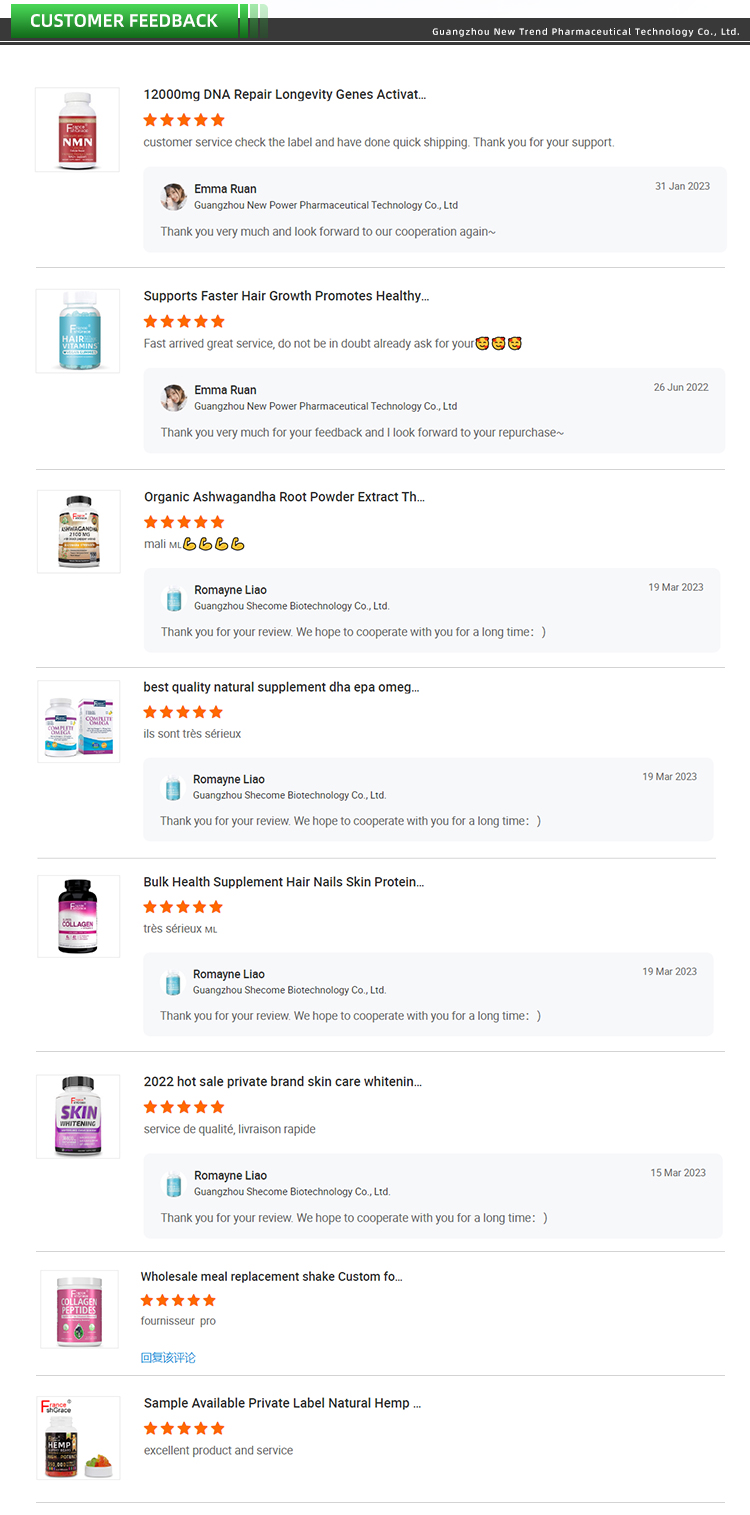
Task: Click Romayne Liao's avatar under omega supplement review
Action: click(x=173, y=787)
